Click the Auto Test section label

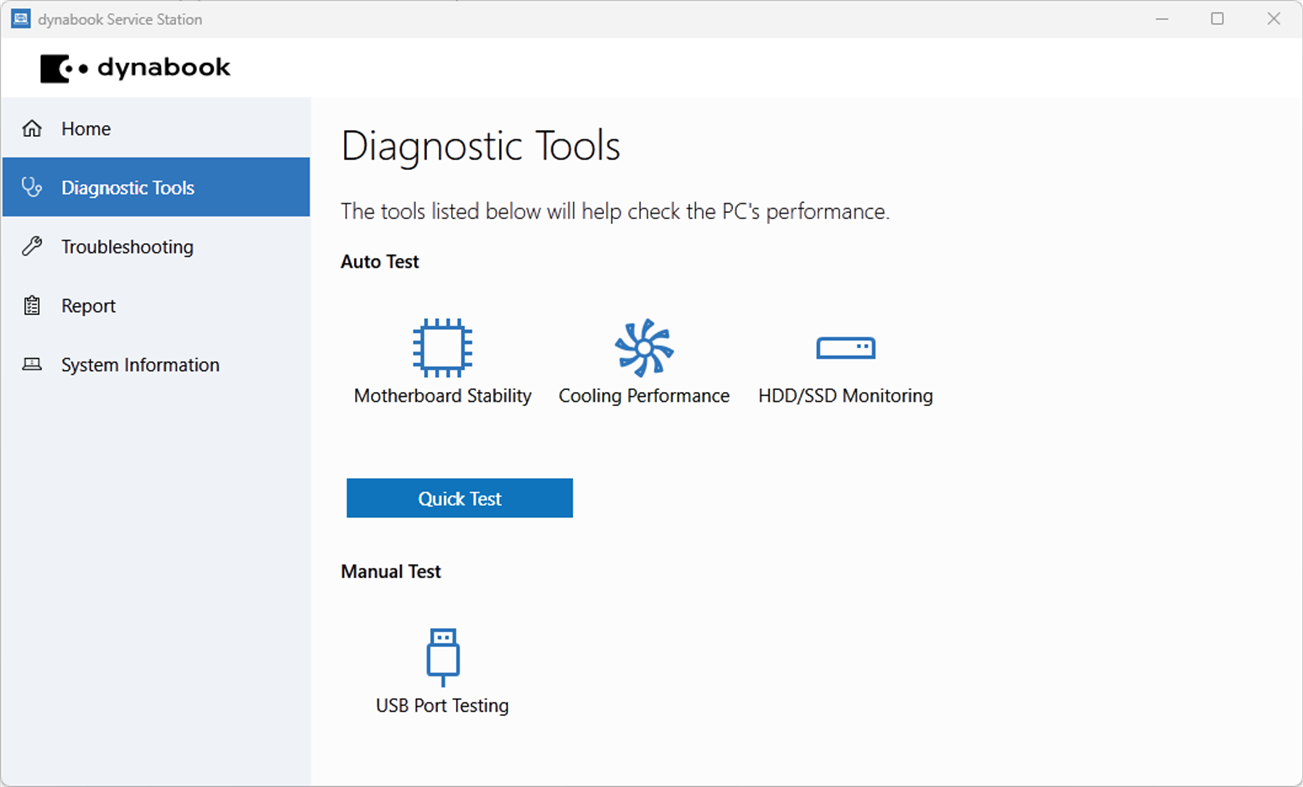click(x=380, y=261)
